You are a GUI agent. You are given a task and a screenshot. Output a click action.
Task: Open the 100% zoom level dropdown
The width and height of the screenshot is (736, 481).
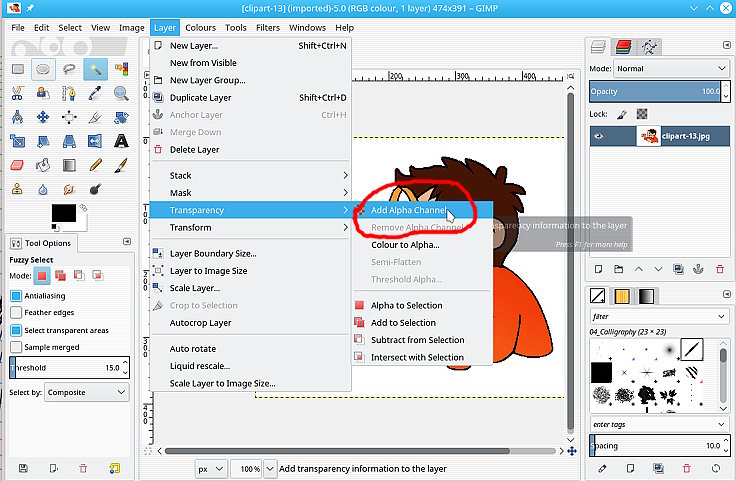click(270, 469)
